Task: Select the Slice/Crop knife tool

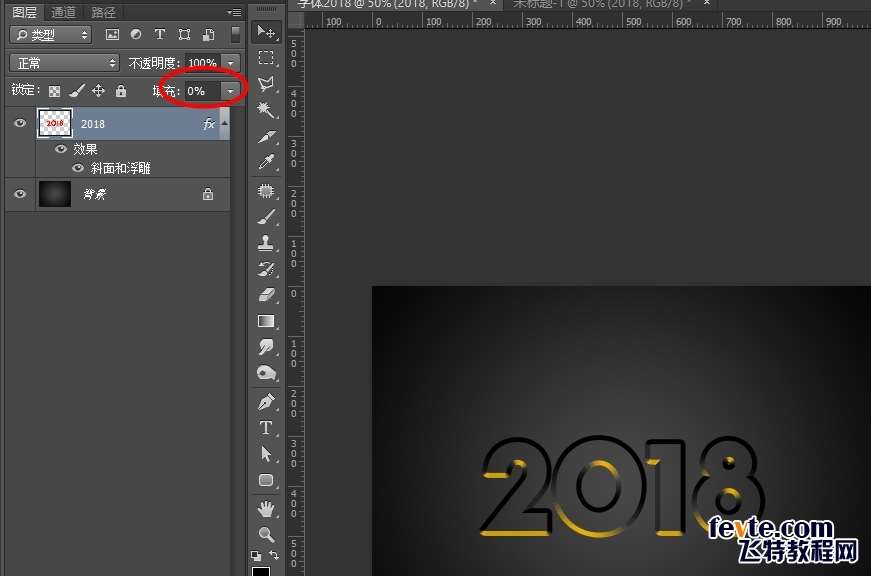Action: [266, 136]
